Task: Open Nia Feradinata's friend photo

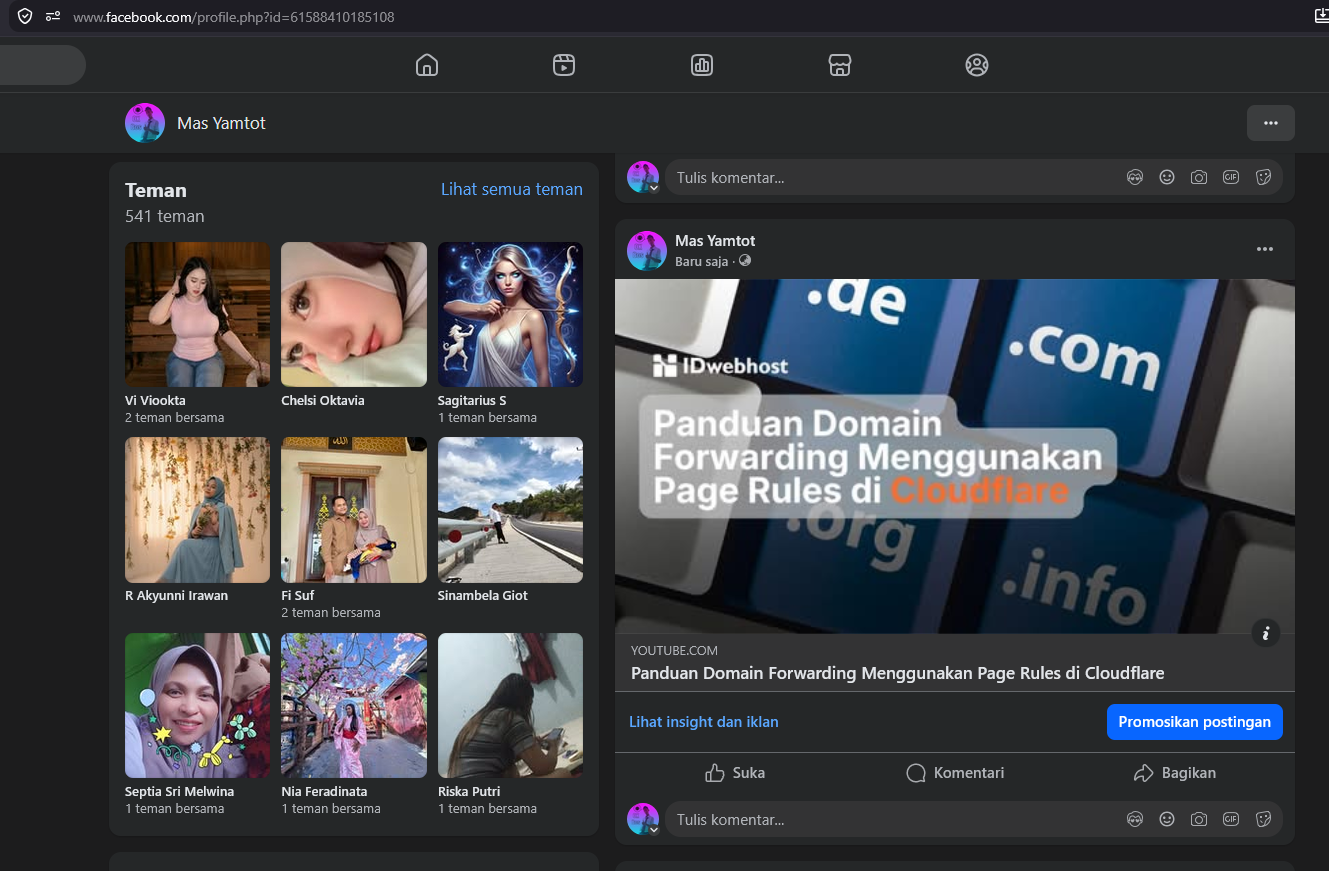Action: pyautogui.click(x=354, y=705)
